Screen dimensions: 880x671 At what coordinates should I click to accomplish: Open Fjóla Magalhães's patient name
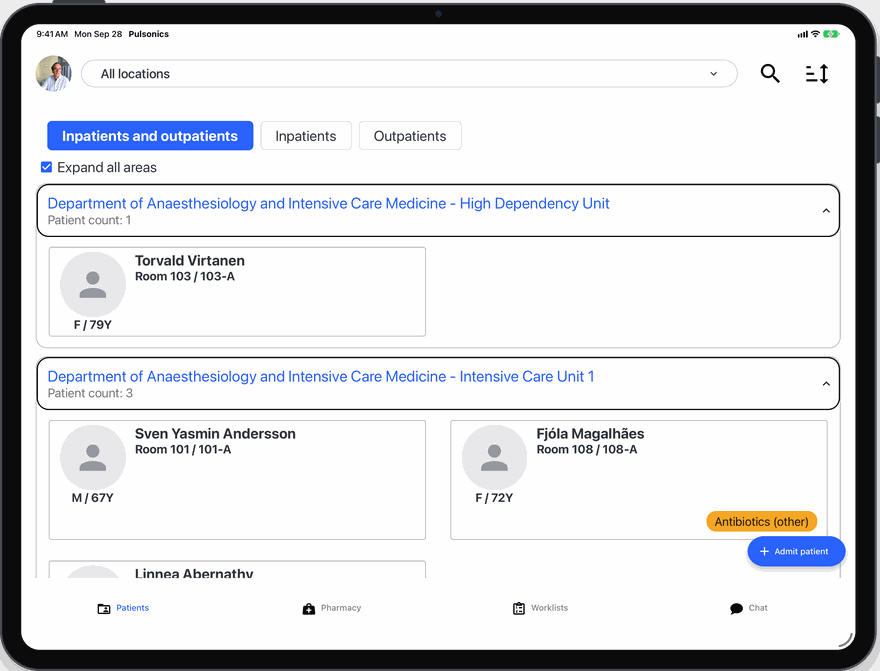[590, 434]
